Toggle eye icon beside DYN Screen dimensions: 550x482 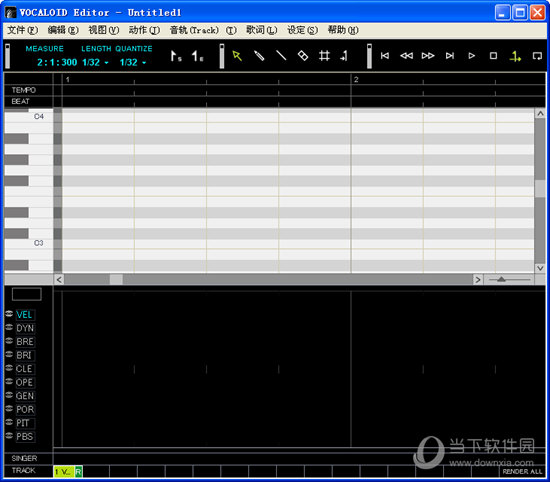click(9, 327)
